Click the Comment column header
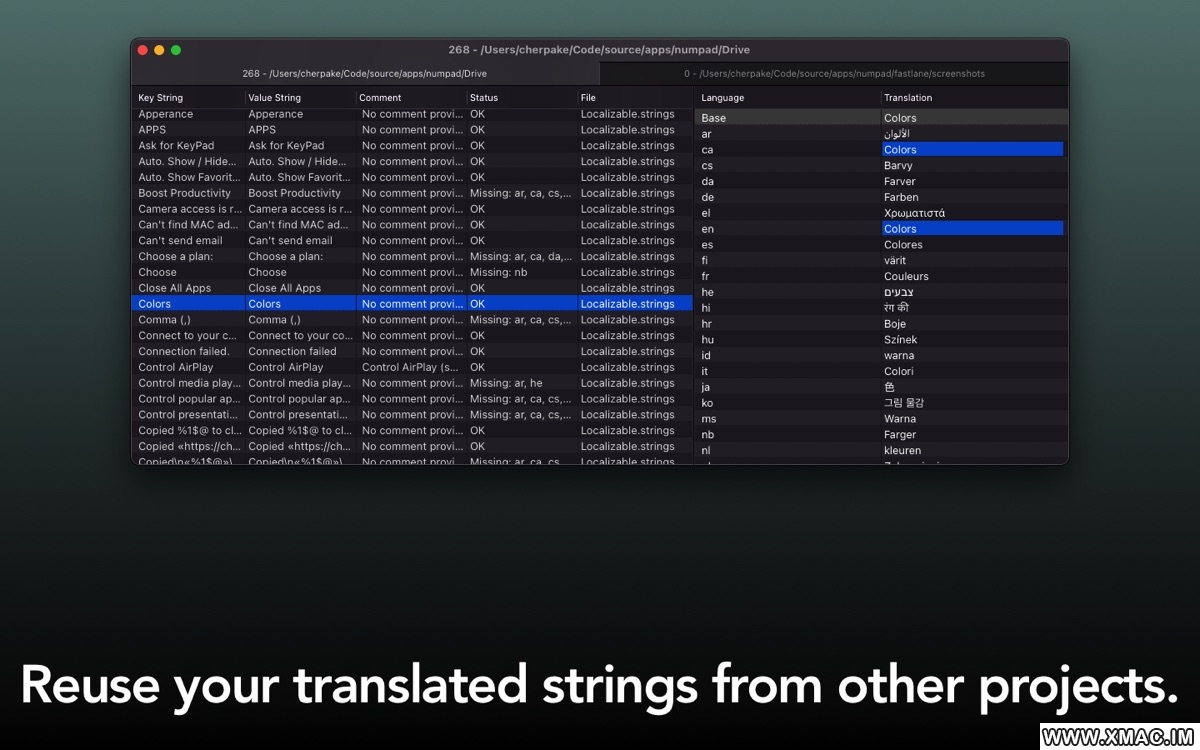 coord(380,98)
